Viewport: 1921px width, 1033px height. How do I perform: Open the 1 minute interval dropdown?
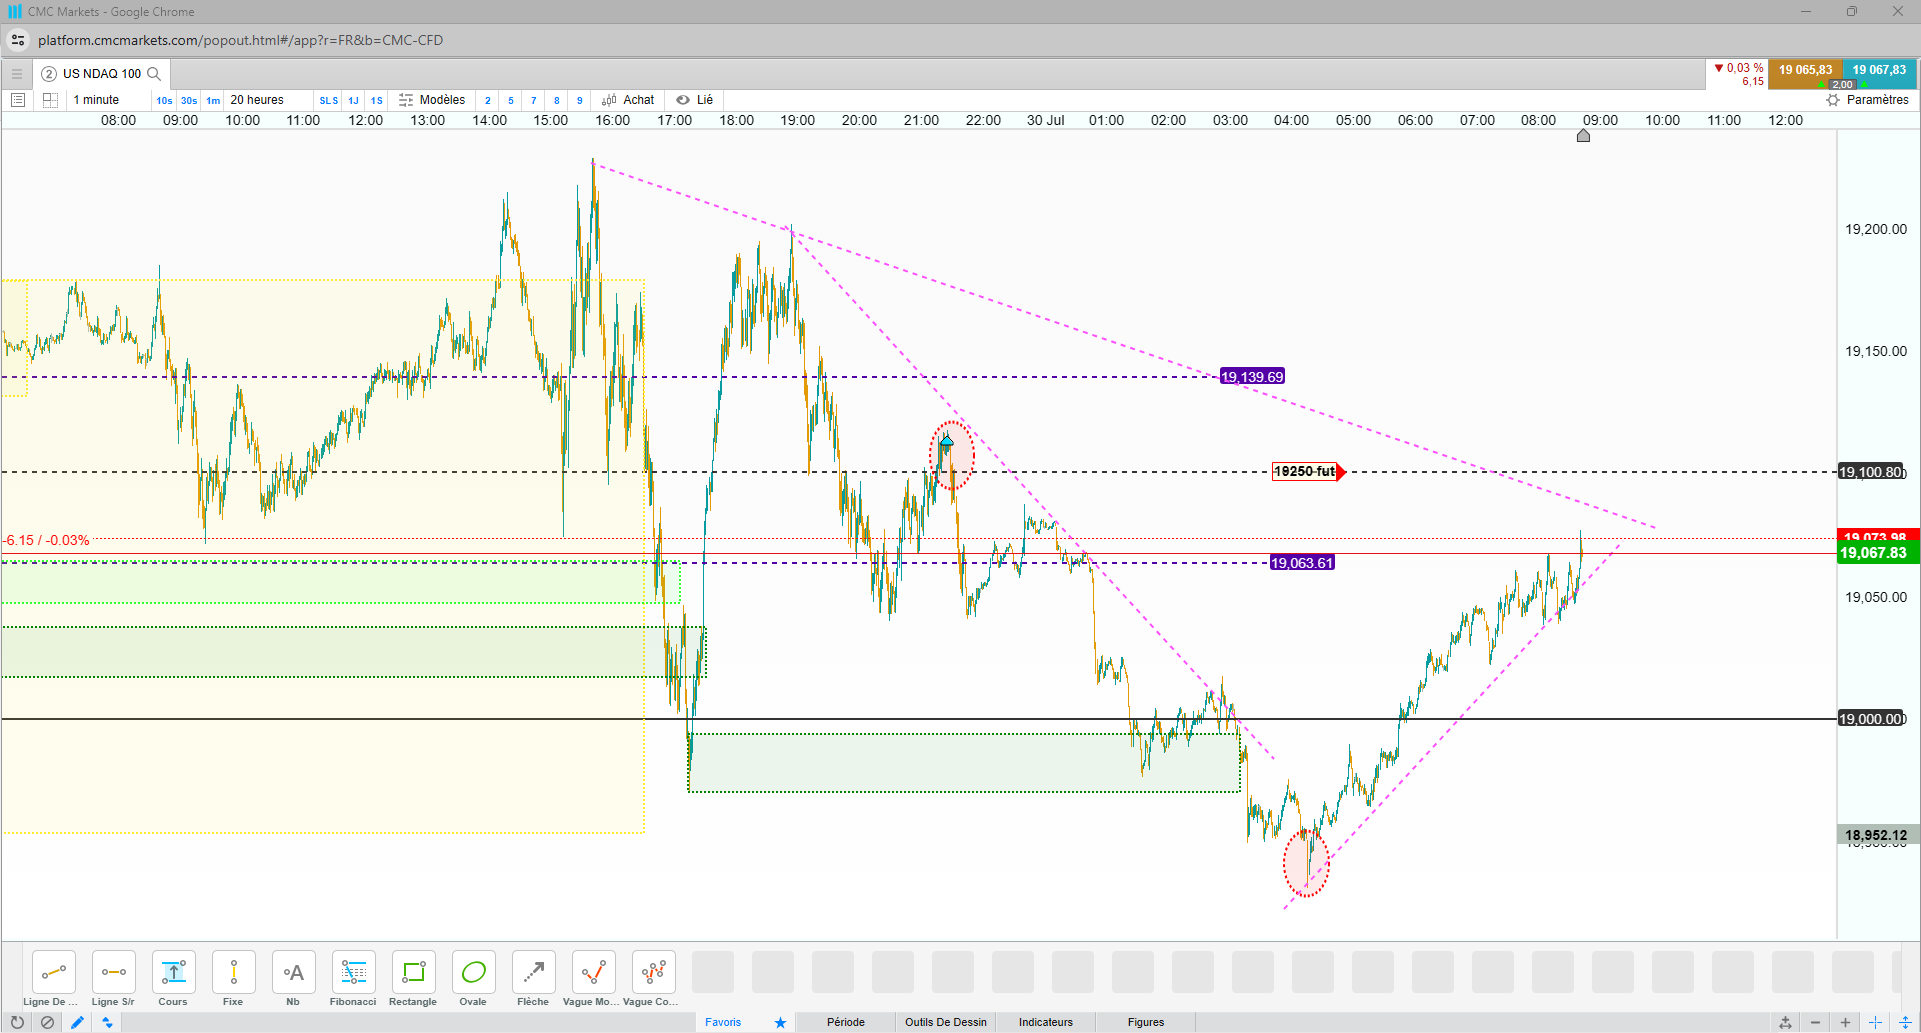tap(97, 100)
